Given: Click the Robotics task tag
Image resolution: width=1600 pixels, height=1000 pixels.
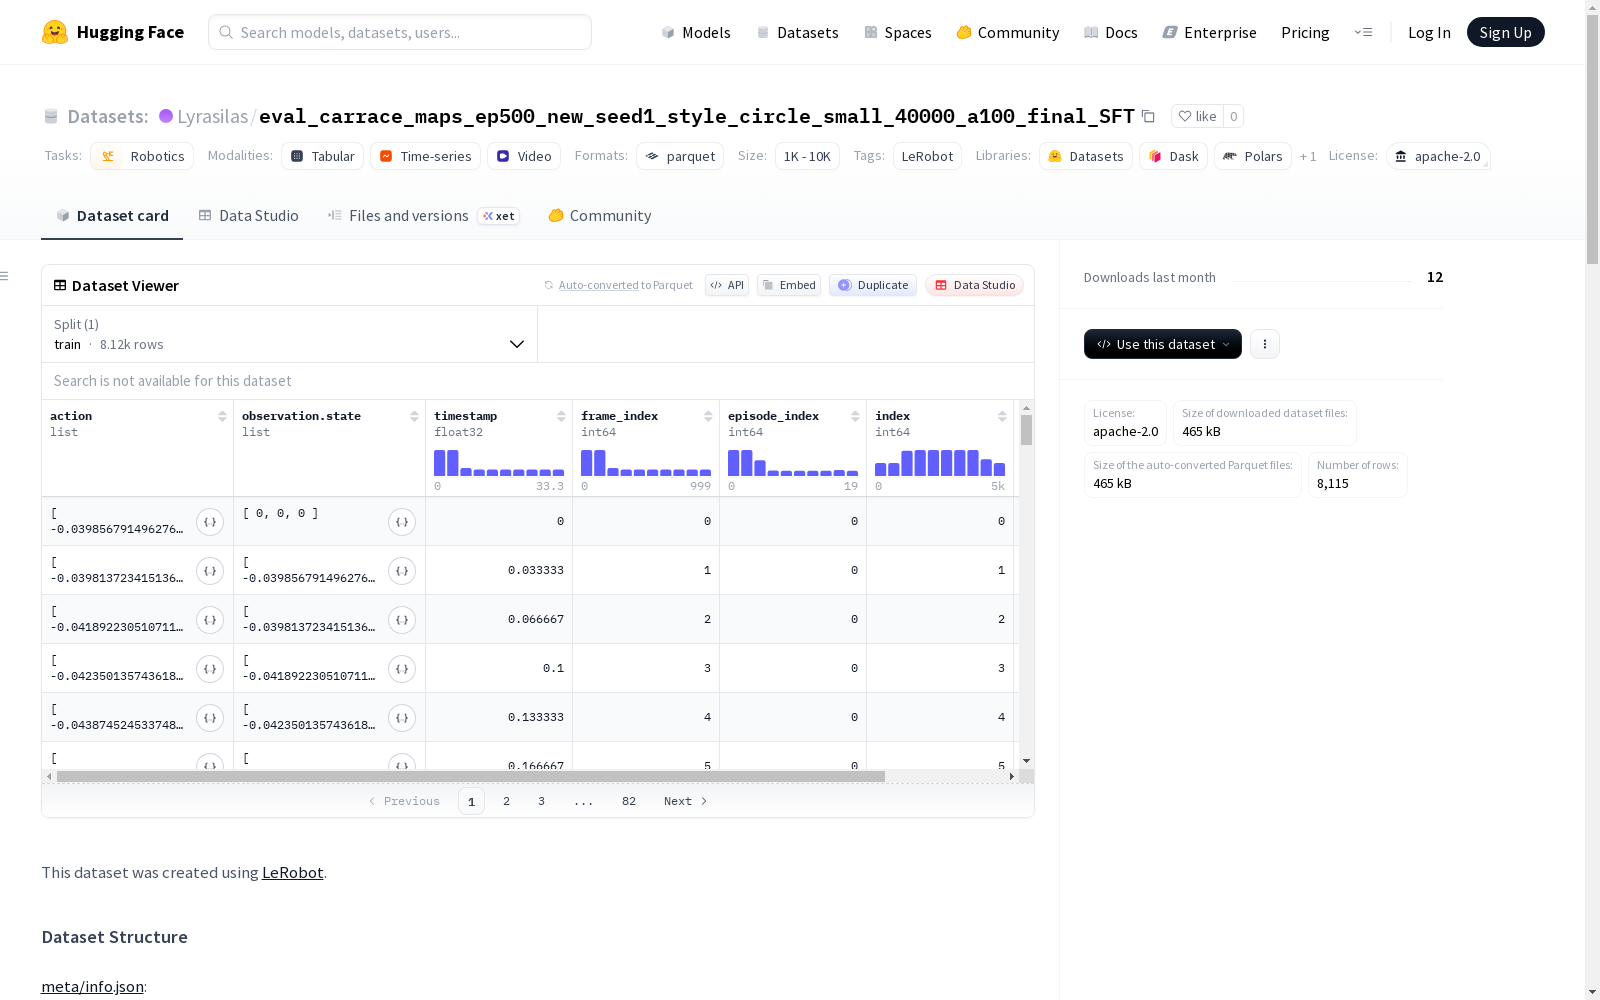Looking at the screenshot, I should 142,156.
